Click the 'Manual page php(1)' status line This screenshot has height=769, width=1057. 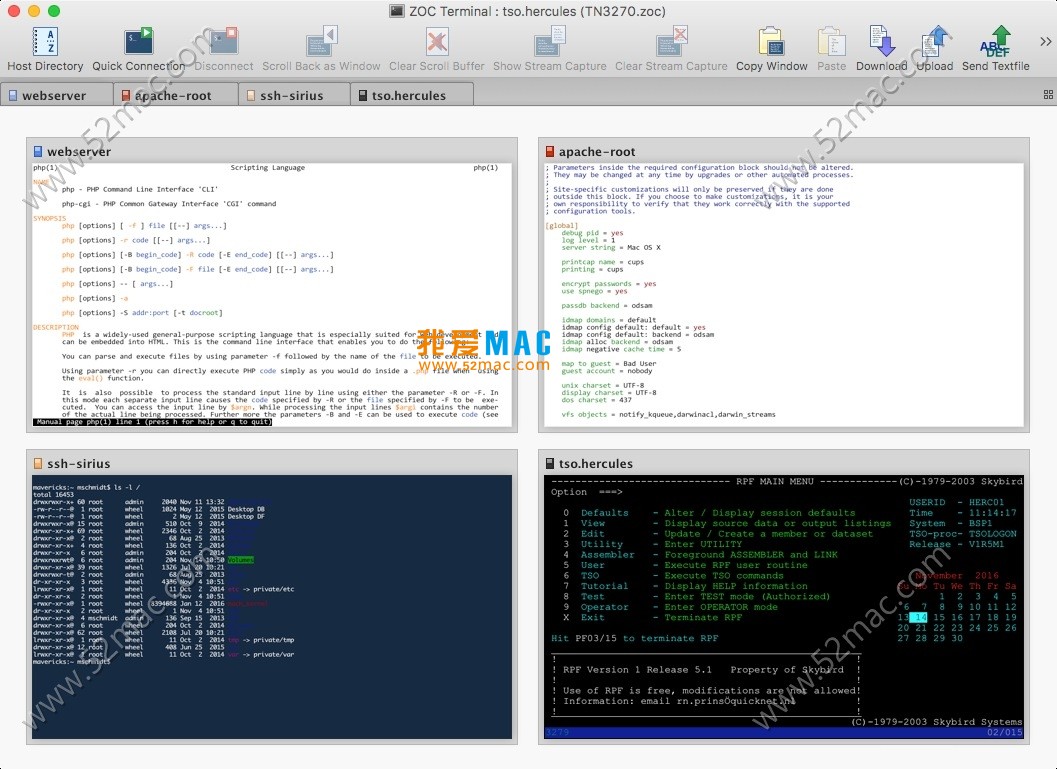(152, 422)
